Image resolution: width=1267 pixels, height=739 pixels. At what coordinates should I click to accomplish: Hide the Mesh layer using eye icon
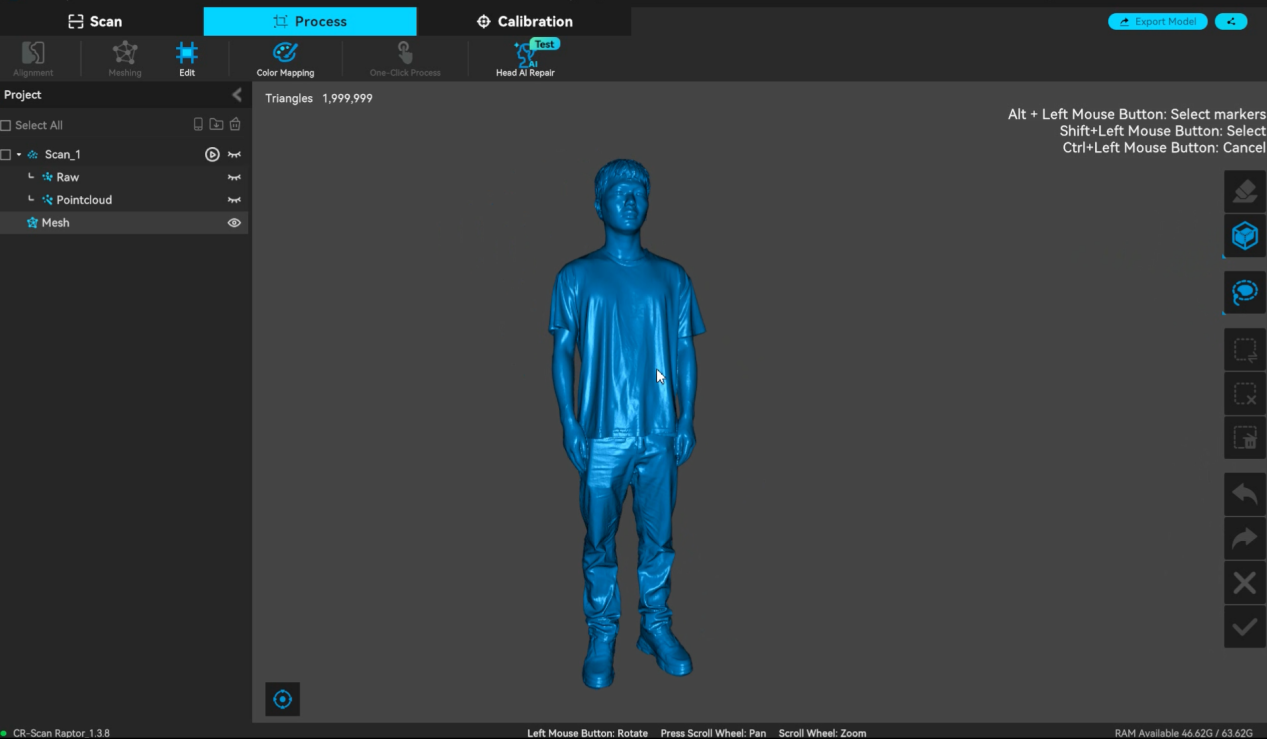tap(234, 223)
